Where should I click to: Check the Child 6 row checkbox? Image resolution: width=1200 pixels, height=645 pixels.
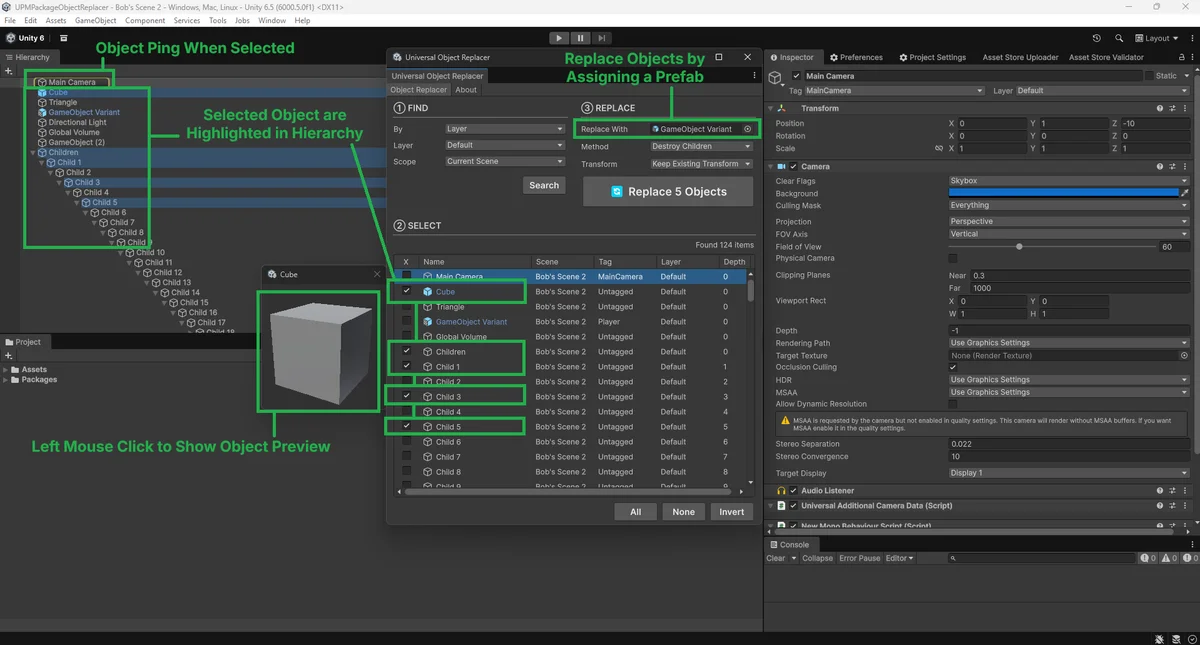(406, 442)
